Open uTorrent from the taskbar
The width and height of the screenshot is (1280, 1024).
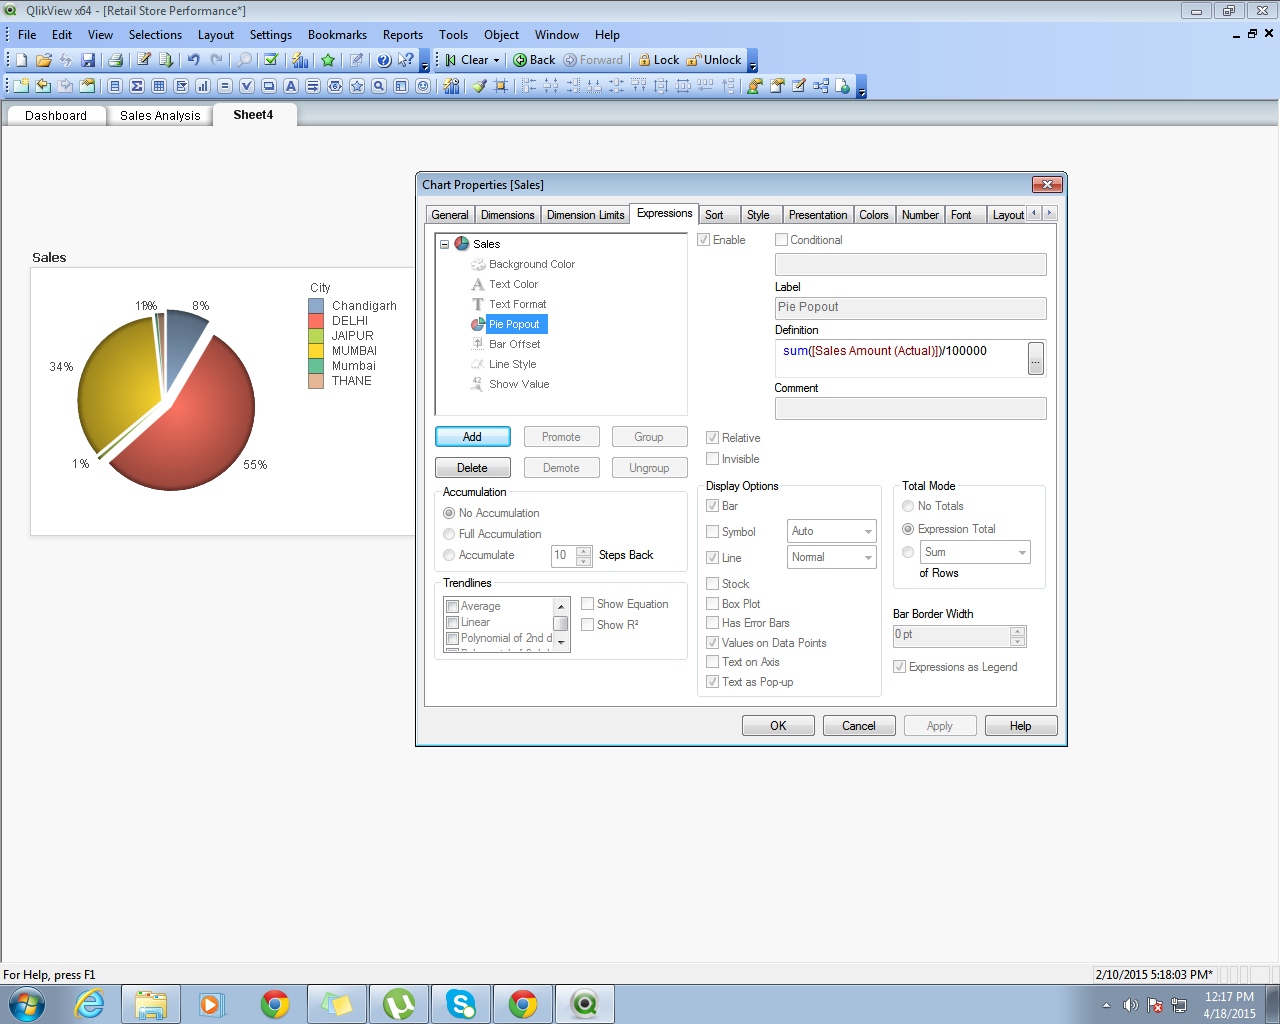click(399, 1004)
